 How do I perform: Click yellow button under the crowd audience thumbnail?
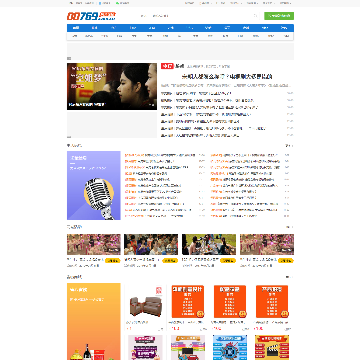pos(170,261)
